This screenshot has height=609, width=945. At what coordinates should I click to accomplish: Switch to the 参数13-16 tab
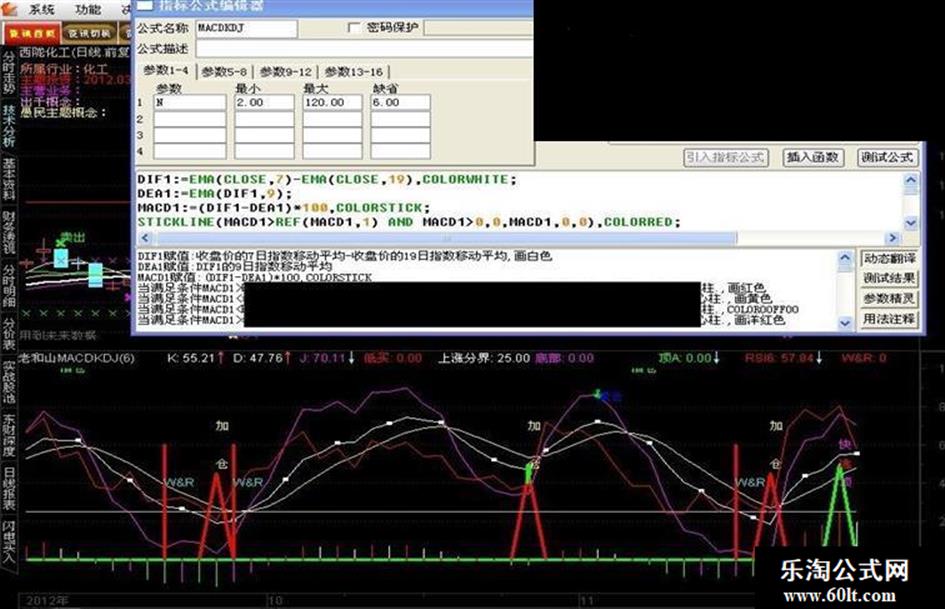click(x=352, y=71)
